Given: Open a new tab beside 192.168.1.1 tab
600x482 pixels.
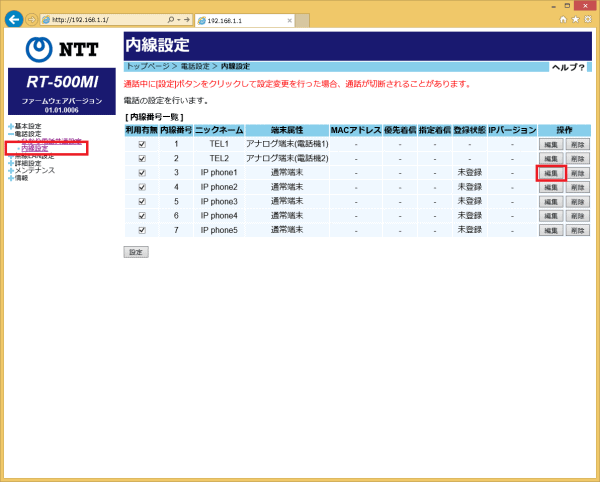Looking at the screenshot, I should click(302, 21).
